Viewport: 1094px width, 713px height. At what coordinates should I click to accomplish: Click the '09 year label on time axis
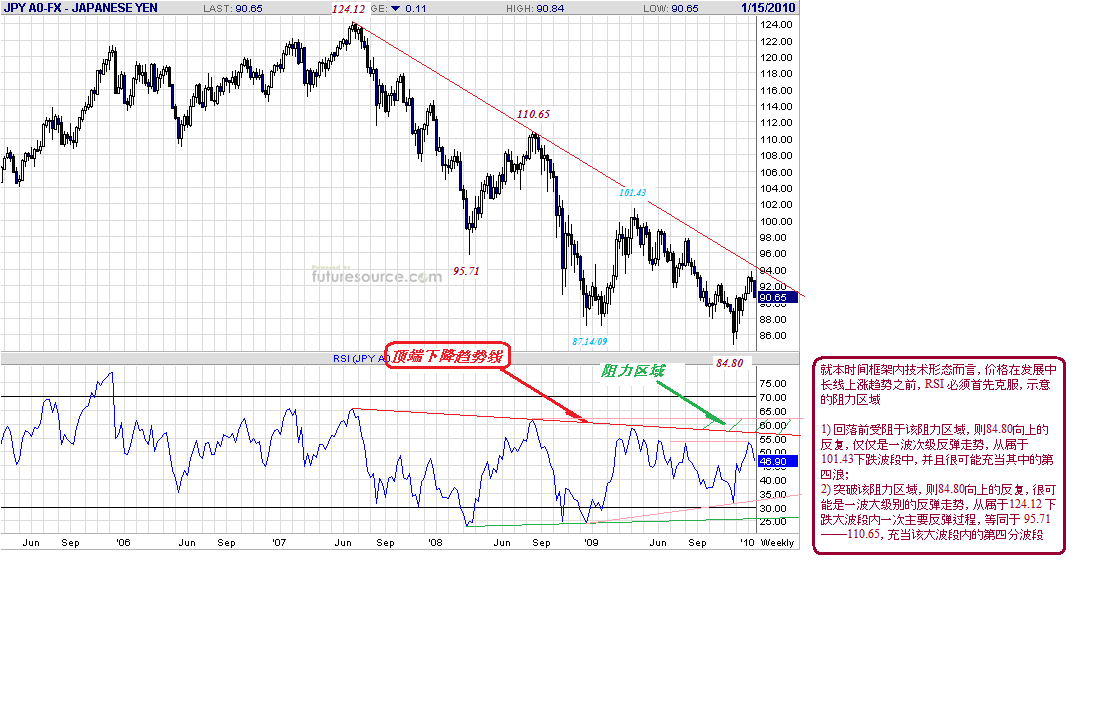click(x=591, y=542)
